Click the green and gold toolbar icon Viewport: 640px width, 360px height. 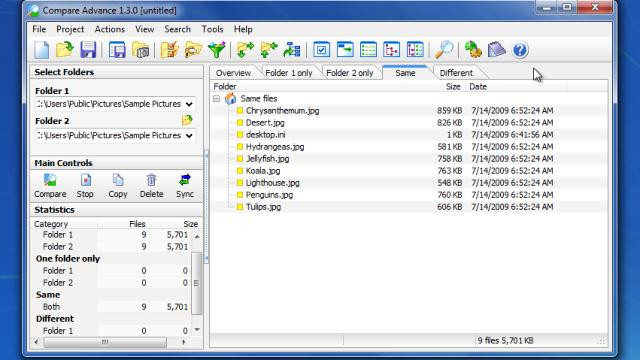click(x=473, y=50)
